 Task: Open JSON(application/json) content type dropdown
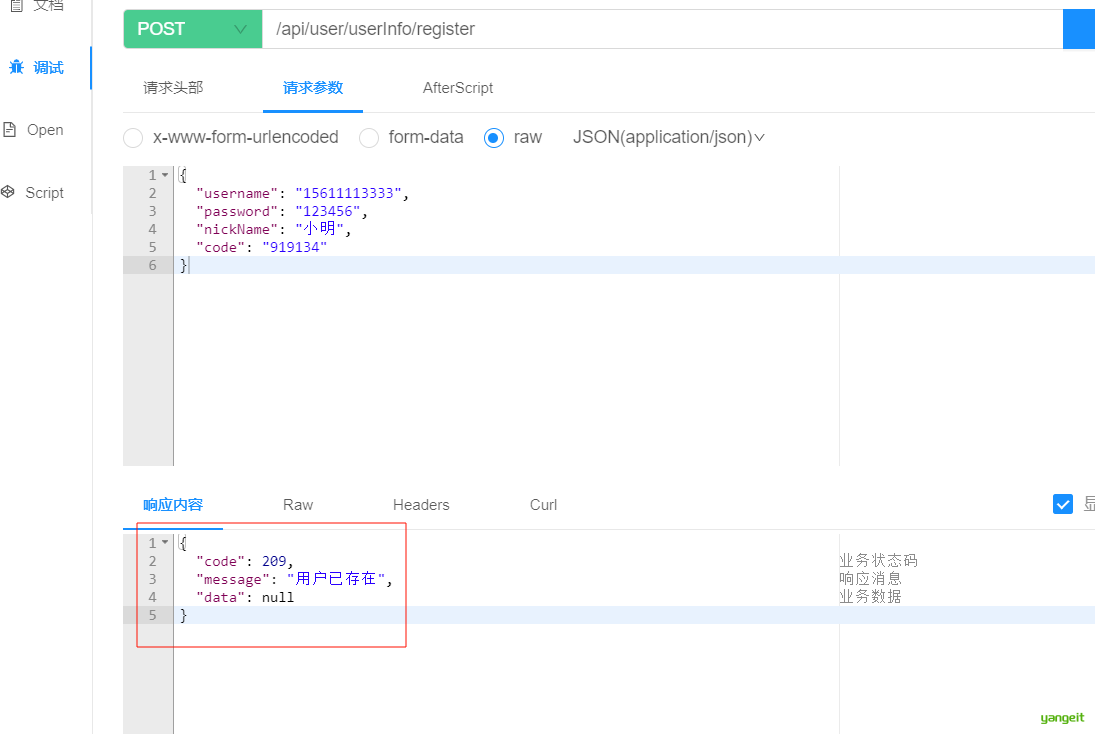coord(668,138)
